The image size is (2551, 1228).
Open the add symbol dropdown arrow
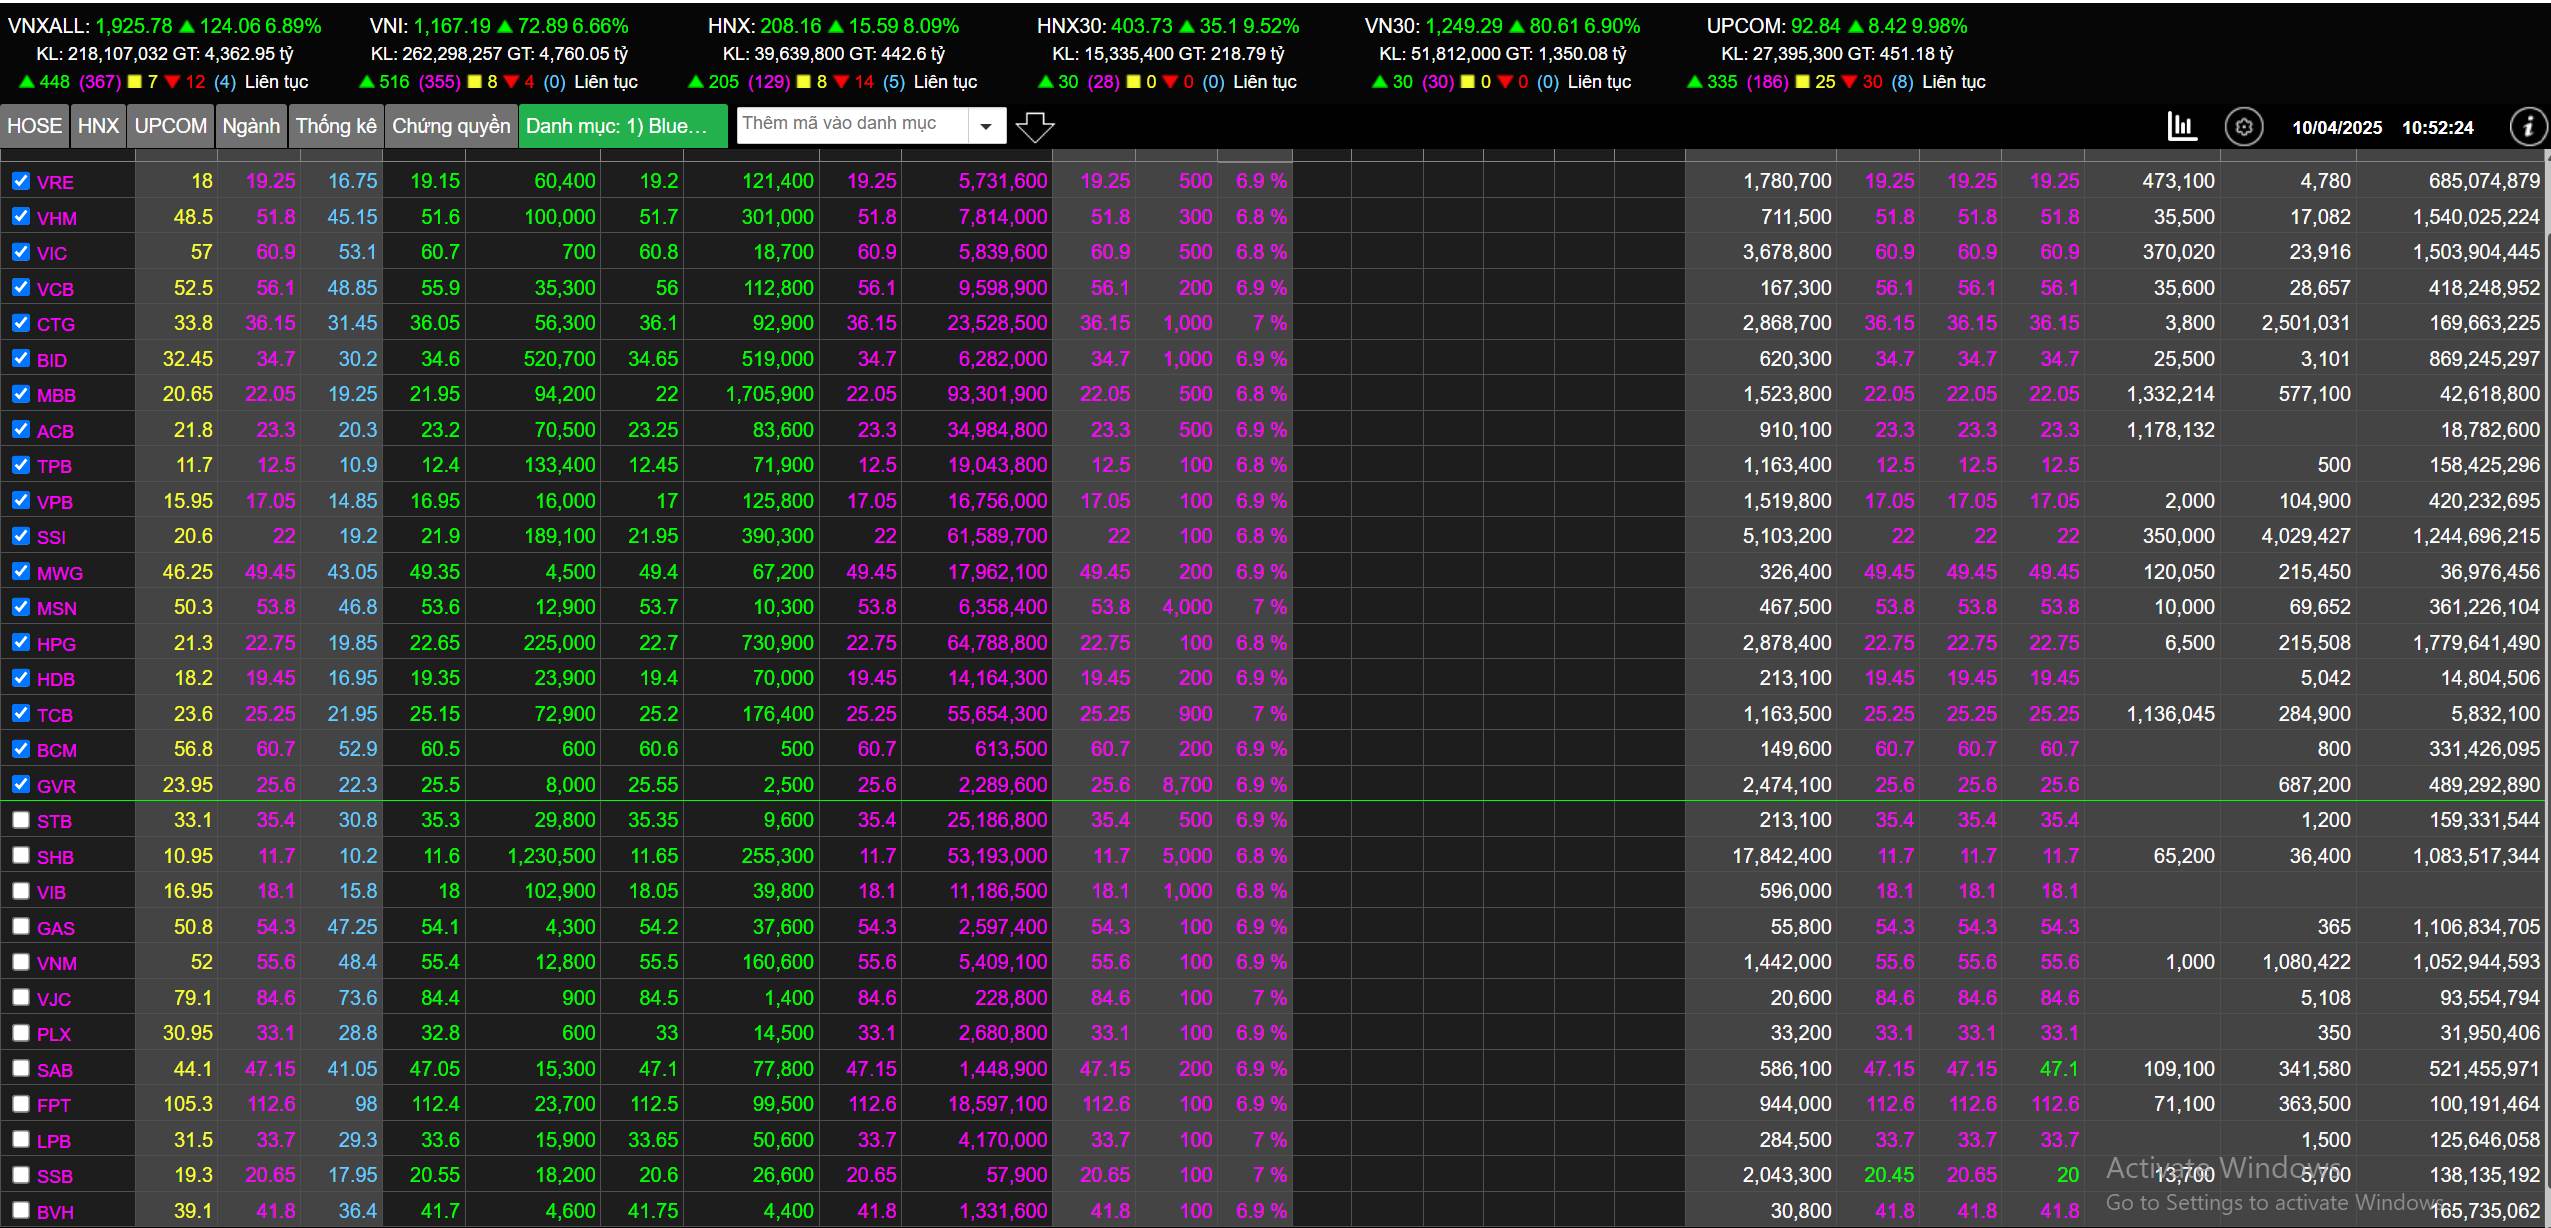[986, 126]
